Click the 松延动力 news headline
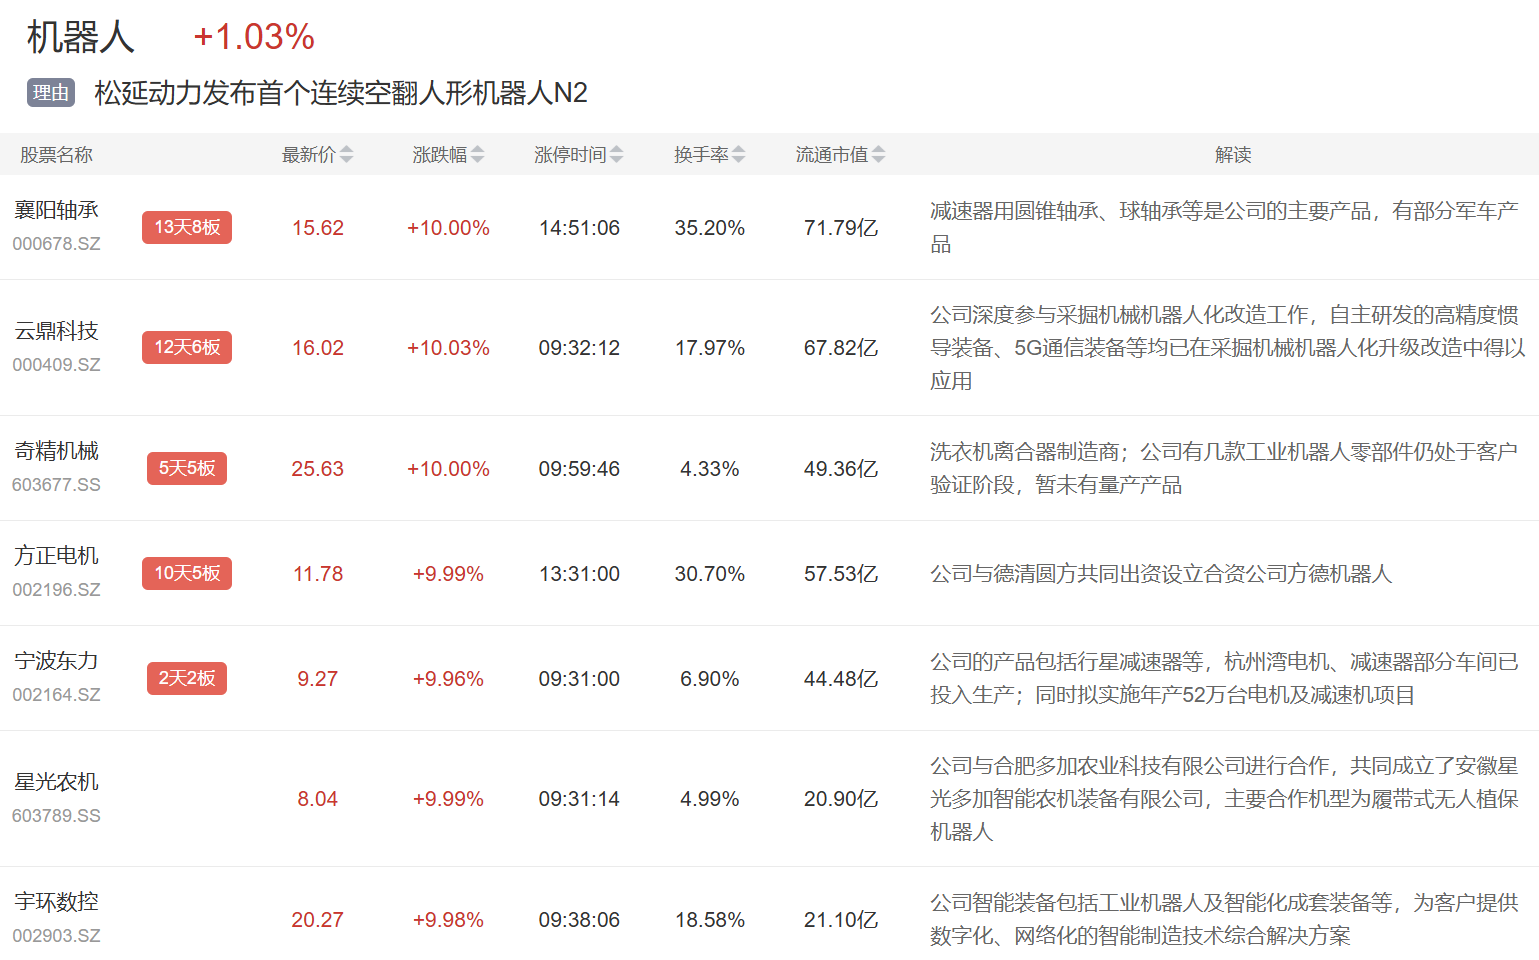The height and width of the screenshot is (960, 1539). click(x=341, y=93)
